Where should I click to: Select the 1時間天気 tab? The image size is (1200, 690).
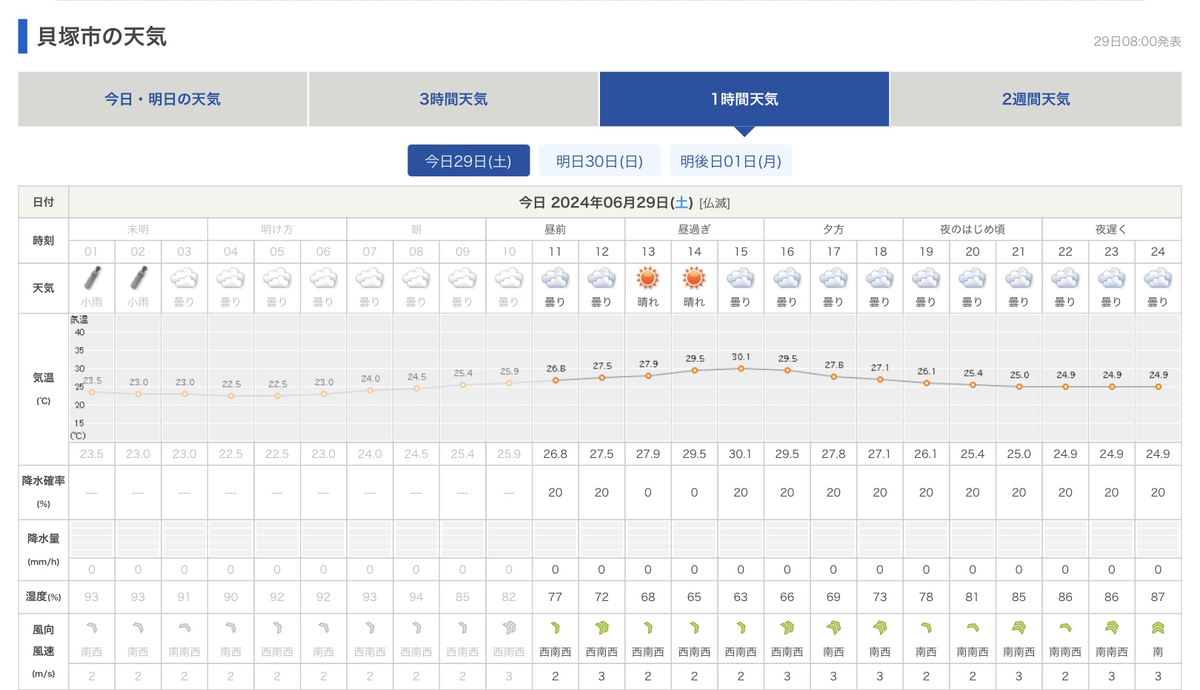click(x=744, y=99)
